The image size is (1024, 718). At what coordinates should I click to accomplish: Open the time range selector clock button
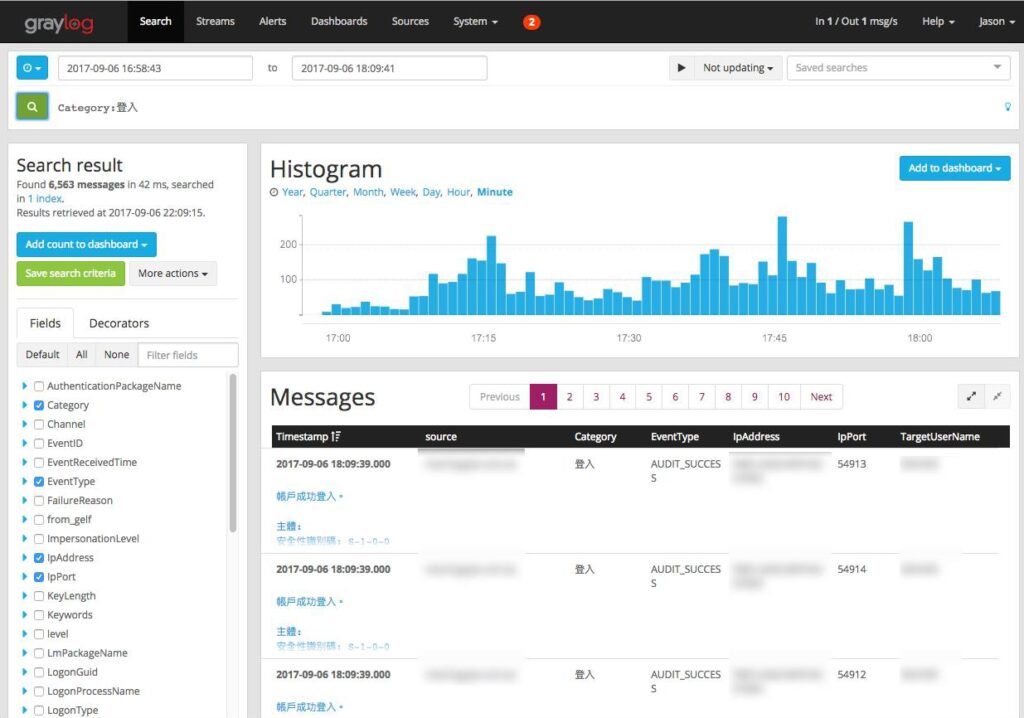(x=32, y=68)
